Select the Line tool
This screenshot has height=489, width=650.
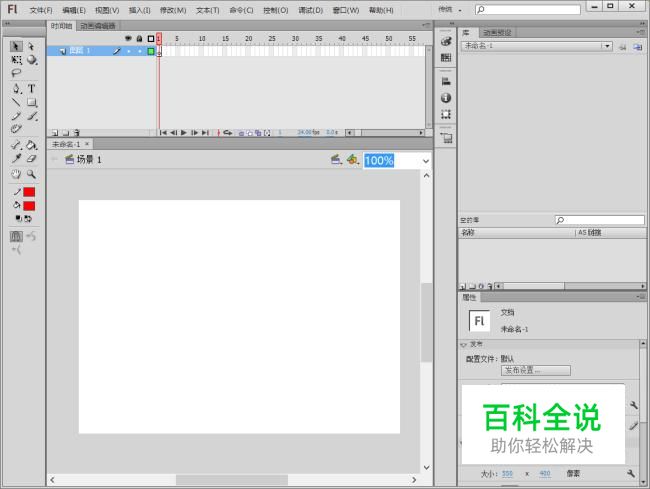tap(16, 102)
